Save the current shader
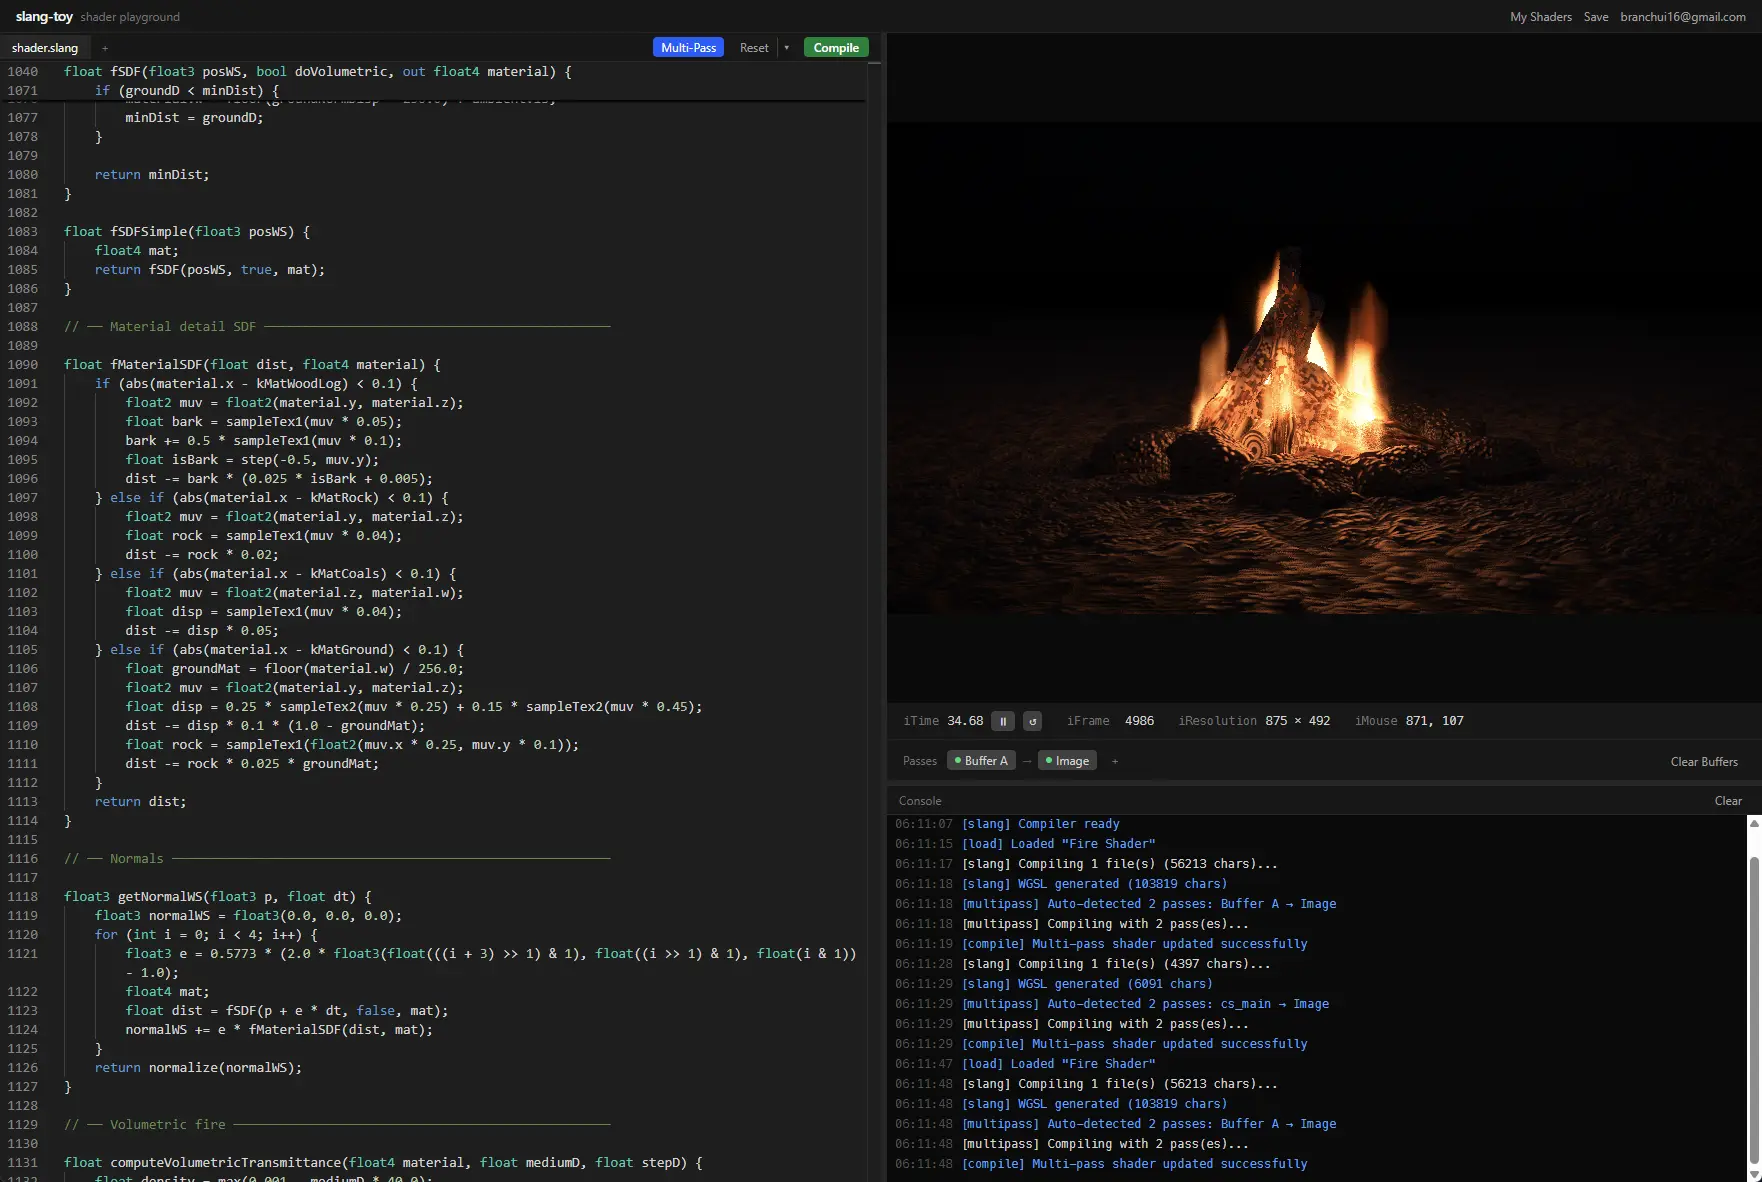This screenshot has height=1182, width=1762. coord(1596,17)
